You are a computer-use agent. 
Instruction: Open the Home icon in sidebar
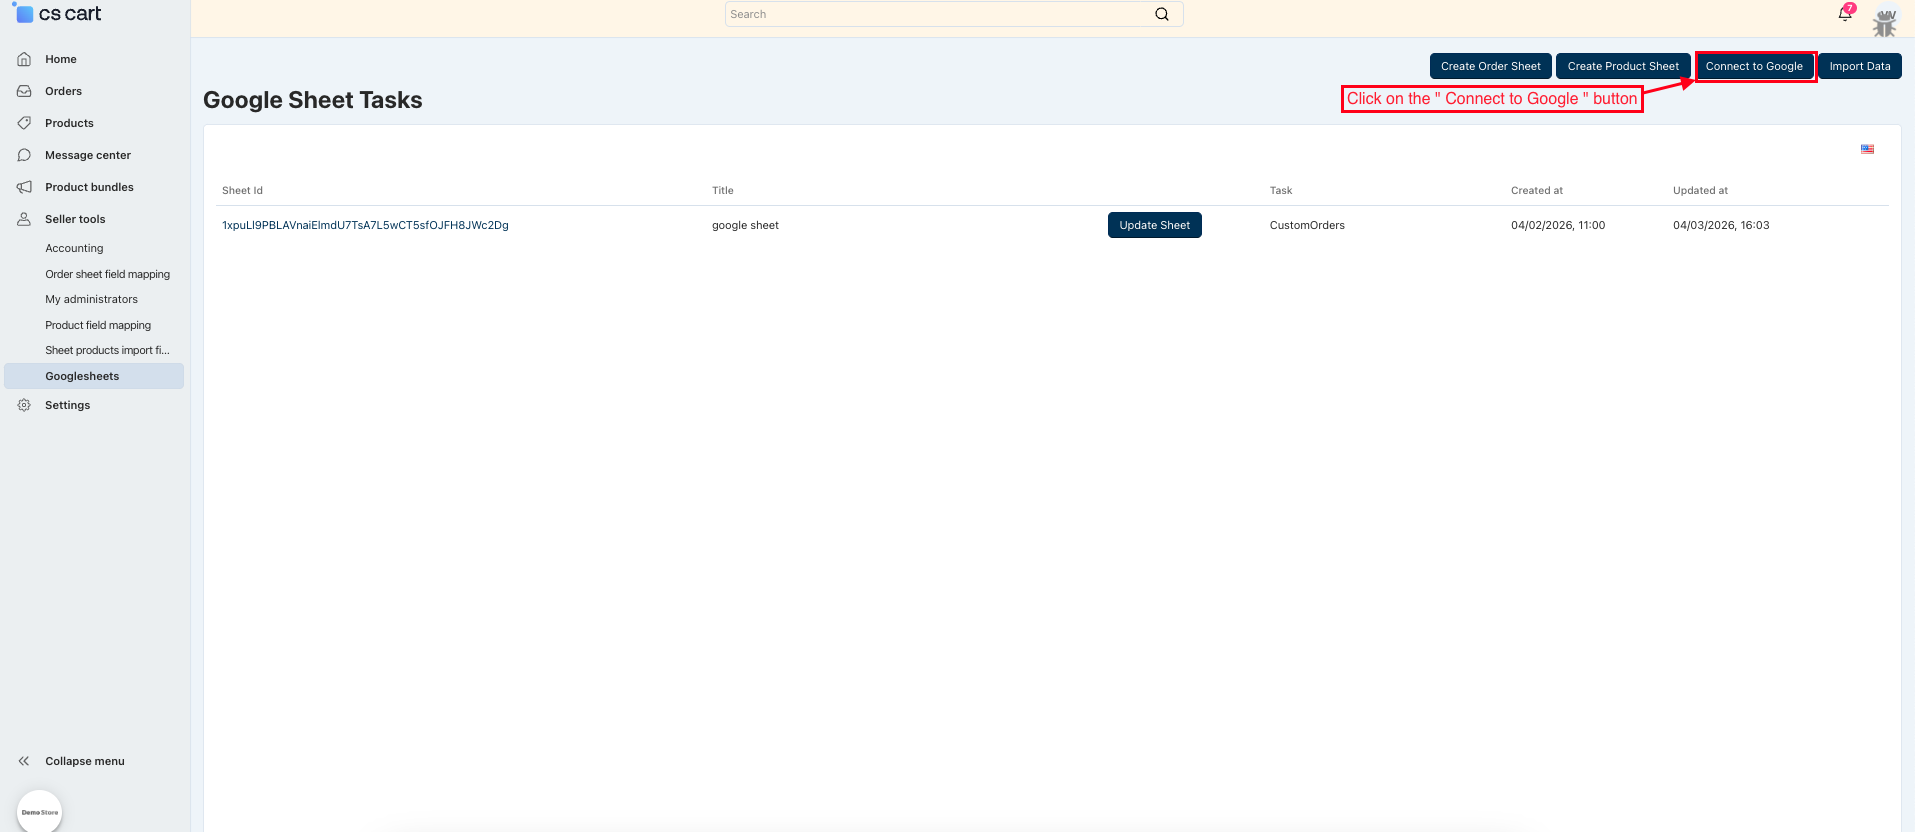(24, 59)
